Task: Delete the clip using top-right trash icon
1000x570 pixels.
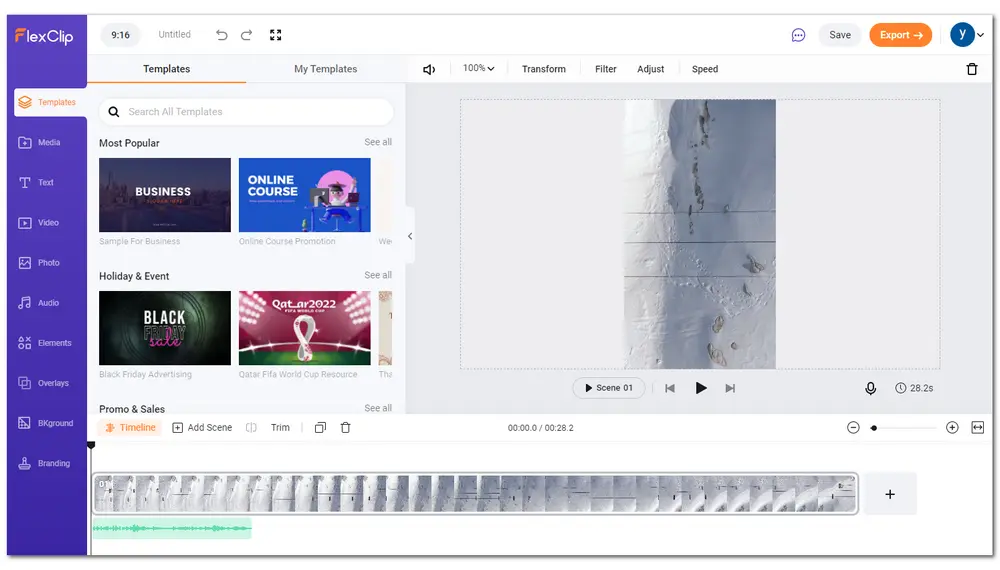Action: (971, 69)
